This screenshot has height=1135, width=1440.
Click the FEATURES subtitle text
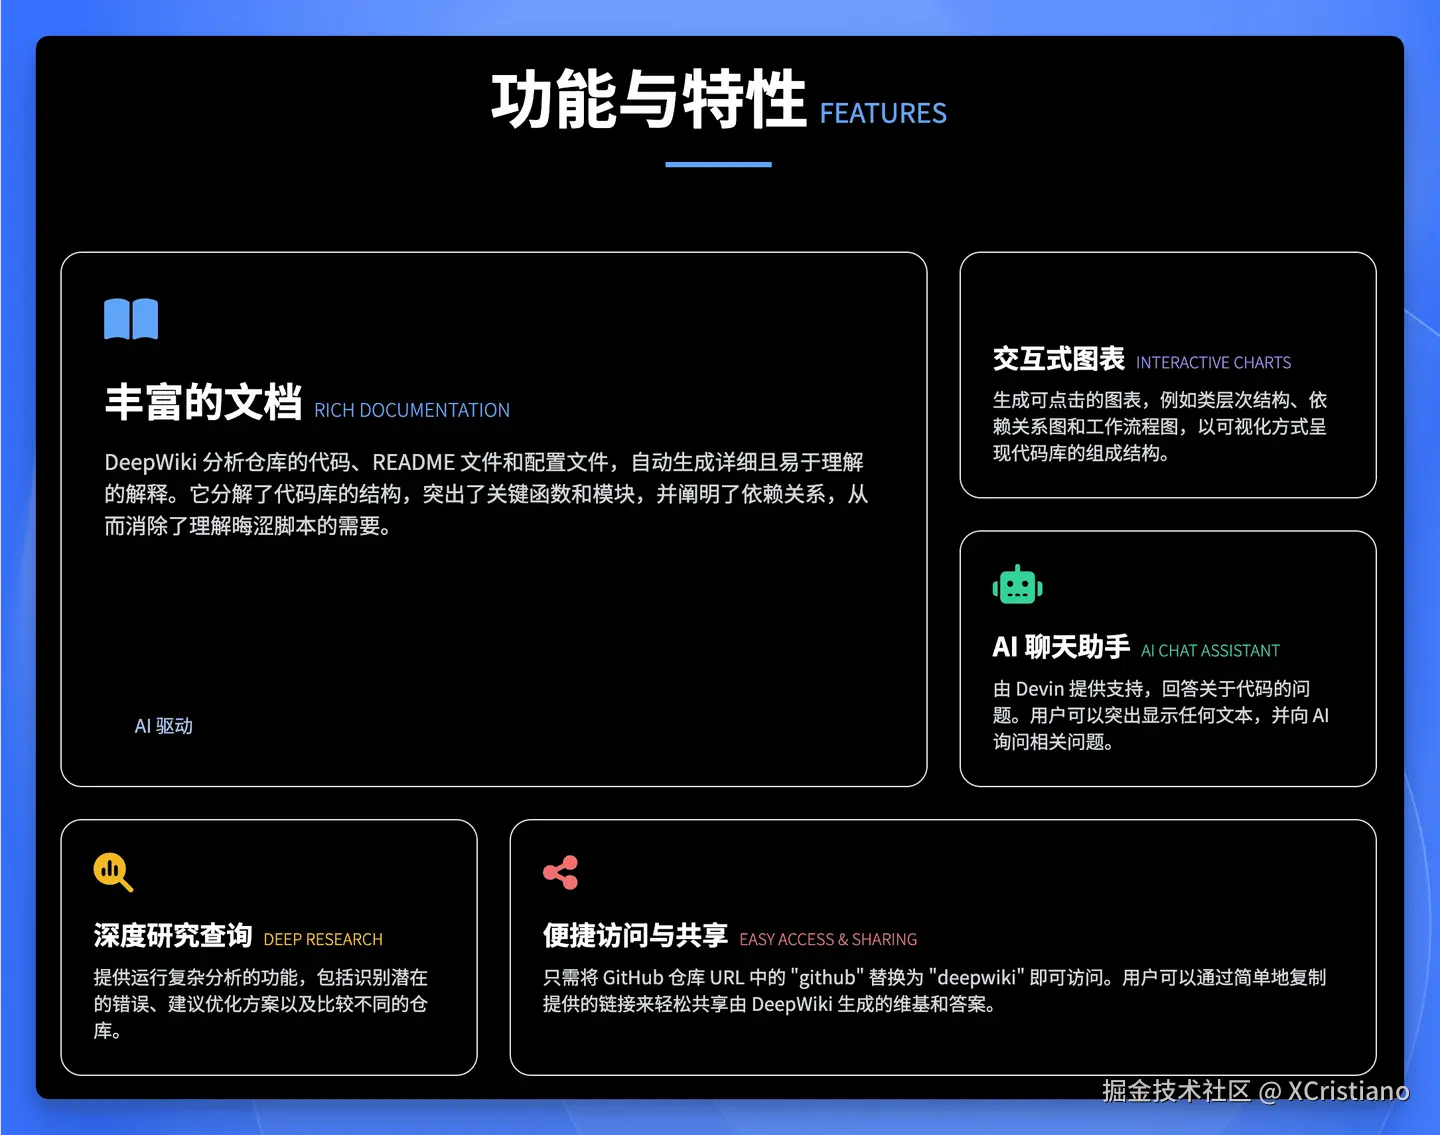click(883, 114)
